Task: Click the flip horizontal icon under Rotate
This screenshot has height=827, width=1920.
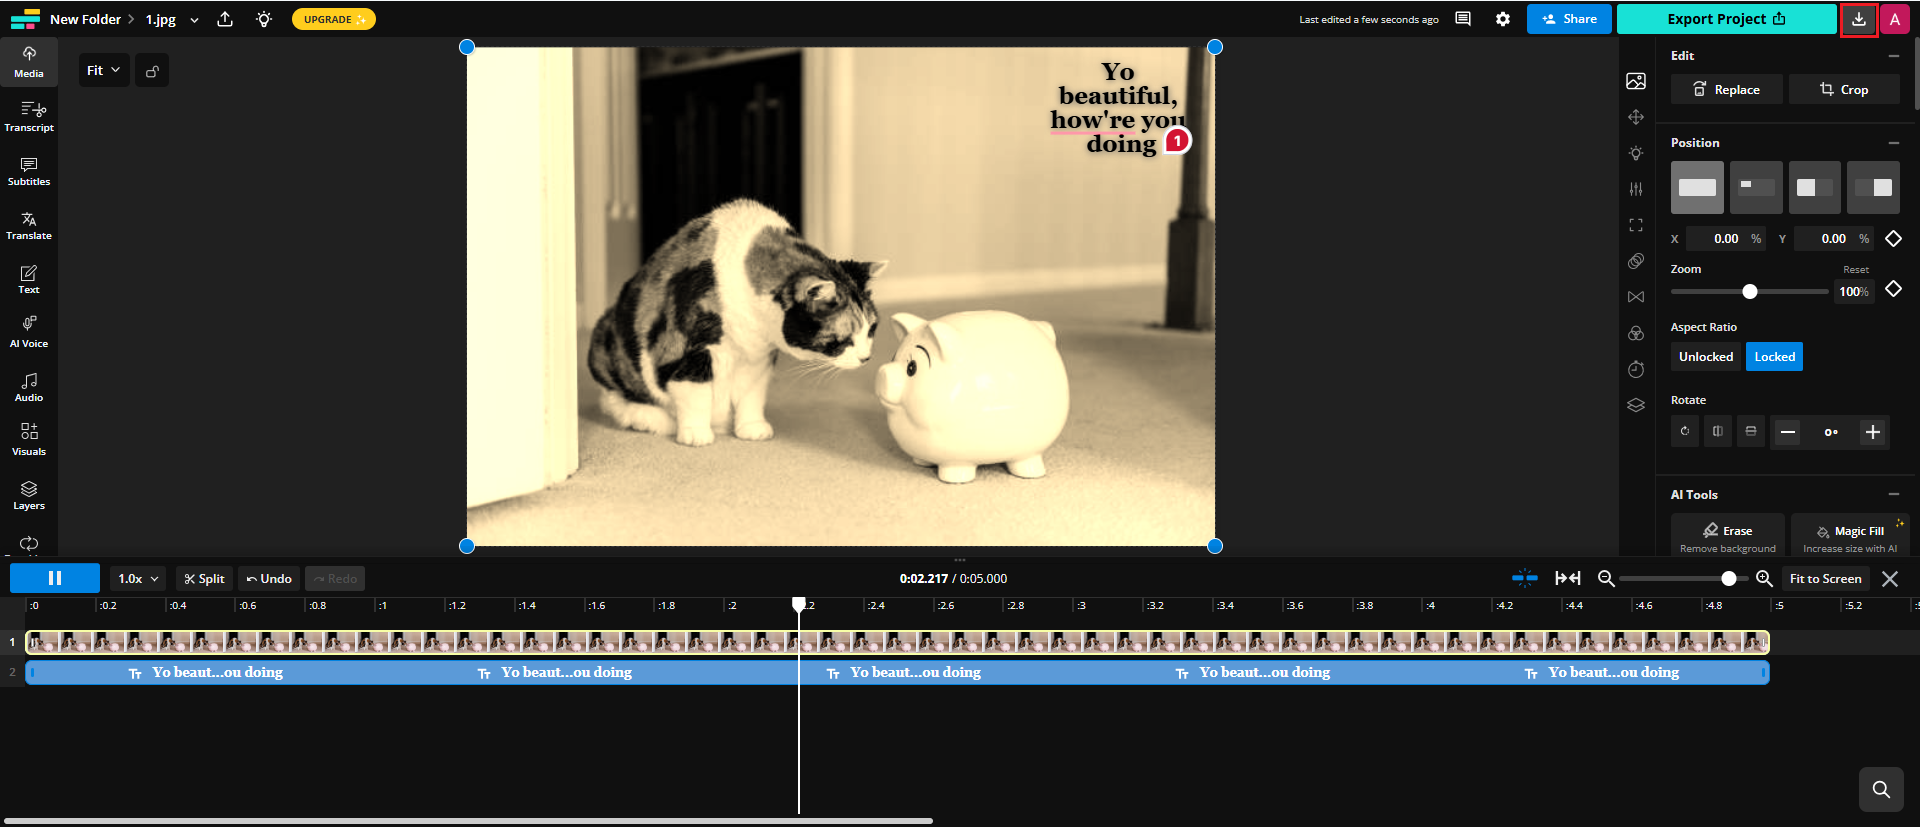Action: pos(1718,432)
